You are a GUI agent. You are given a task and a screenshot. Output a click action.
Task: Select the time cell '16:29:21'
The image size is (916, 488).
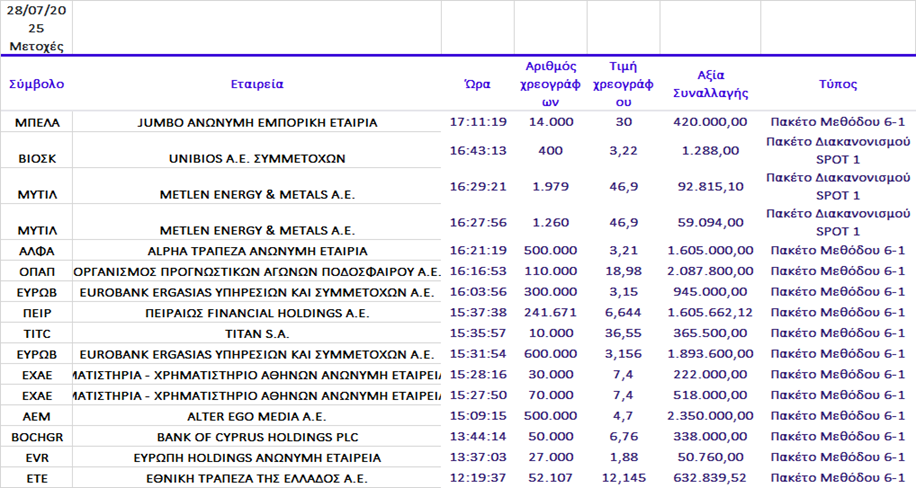coord(478,186)
